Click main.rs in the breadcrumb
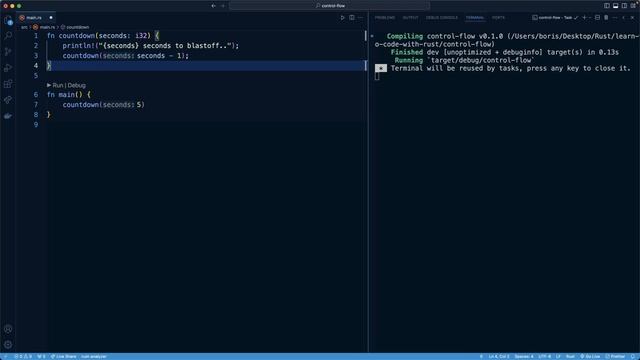Viewport: 640px width, 360px height. point(47,27)
